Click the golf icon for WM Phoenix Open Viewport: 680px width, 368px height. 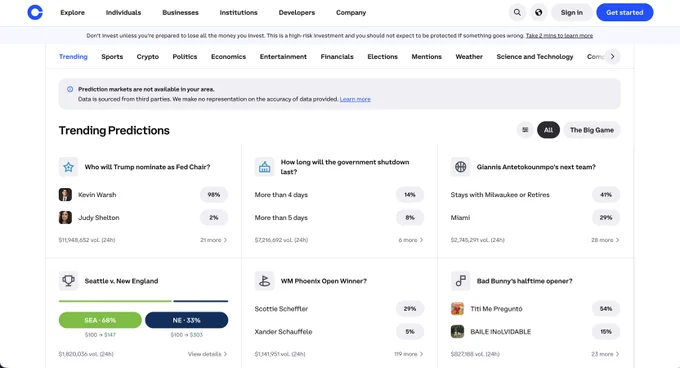(265, 281)
